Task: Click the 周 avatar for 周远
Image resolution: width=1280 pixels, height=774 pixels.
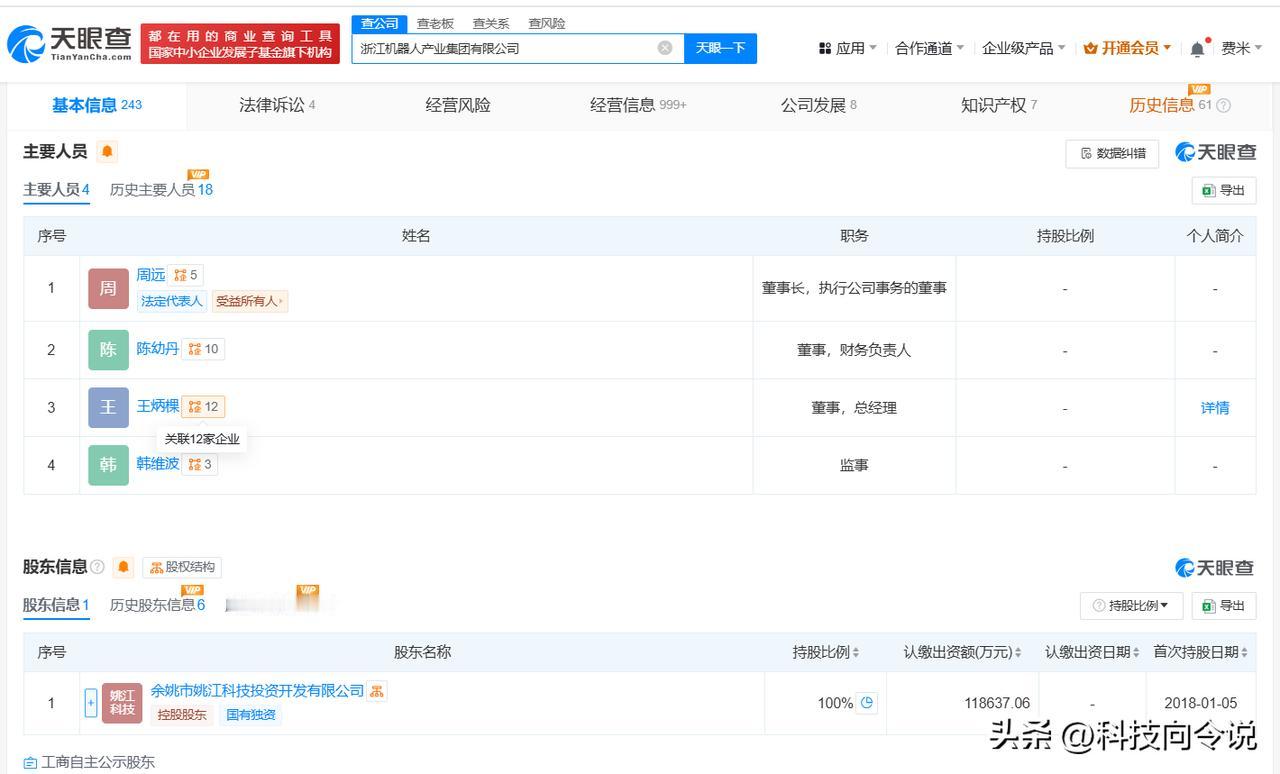Action: [x=108, y=288]
